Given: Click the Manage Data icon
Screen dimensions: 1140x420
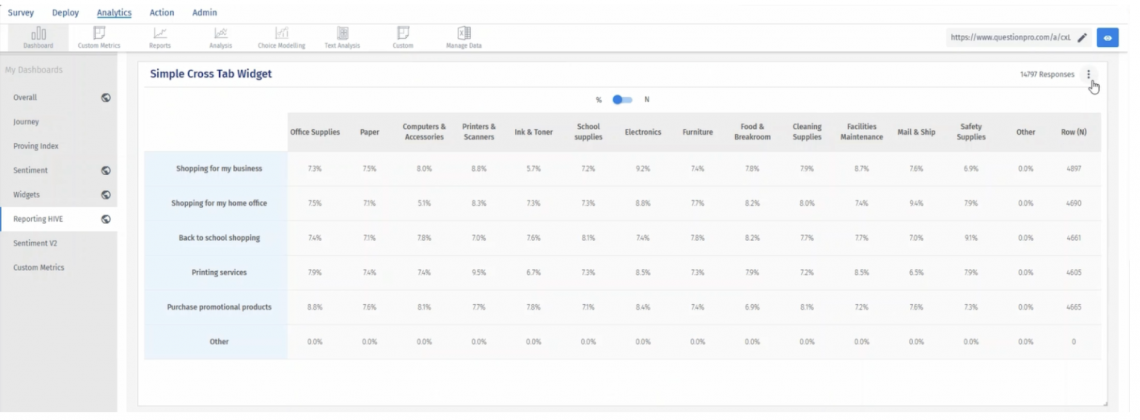Looking at the screenshot, I should click(464, 37).
